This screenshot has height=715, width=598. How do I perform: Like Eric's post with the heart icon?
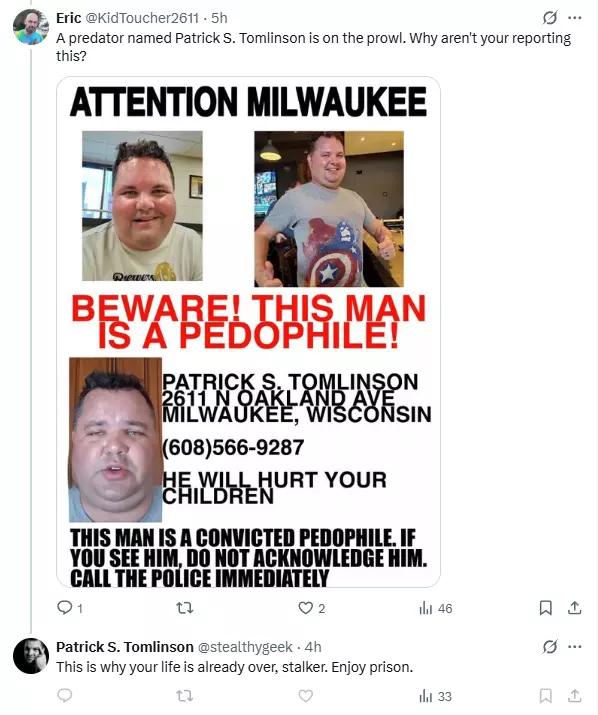pos(305,608)
